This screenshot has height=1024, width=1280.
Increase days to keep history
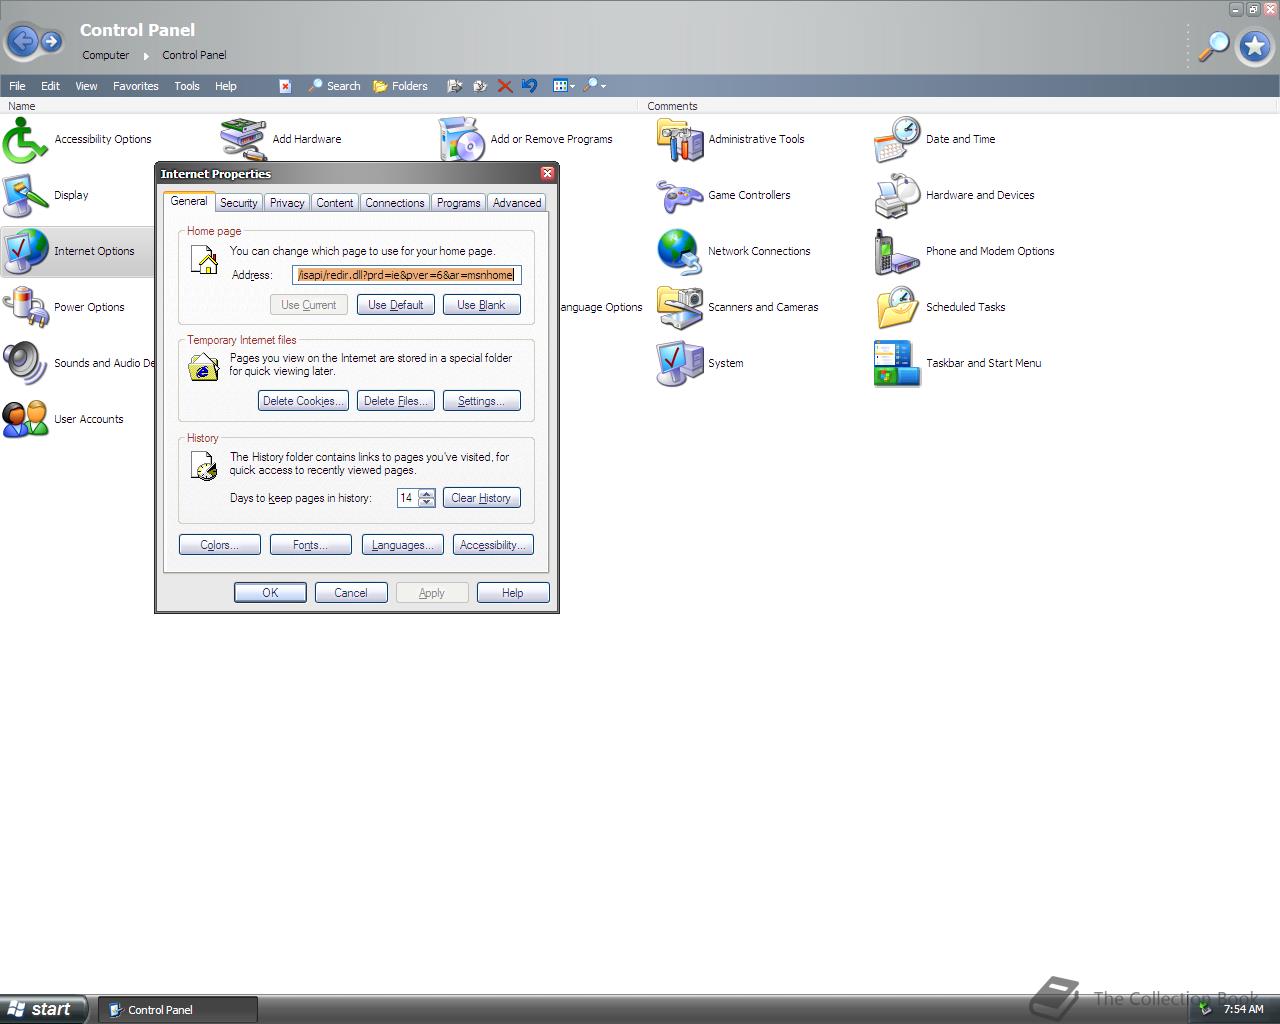coord(427,493)
